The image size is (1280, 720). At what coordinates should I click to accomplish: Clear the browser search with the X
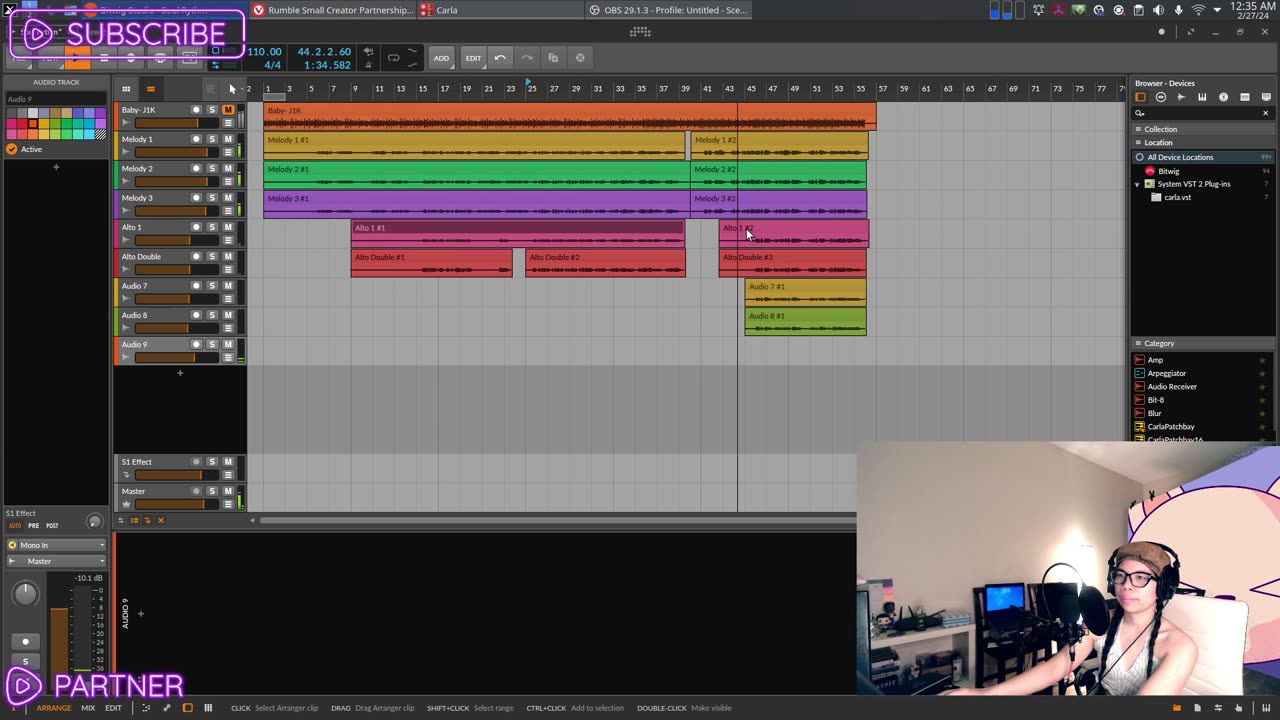(1265, 113)
